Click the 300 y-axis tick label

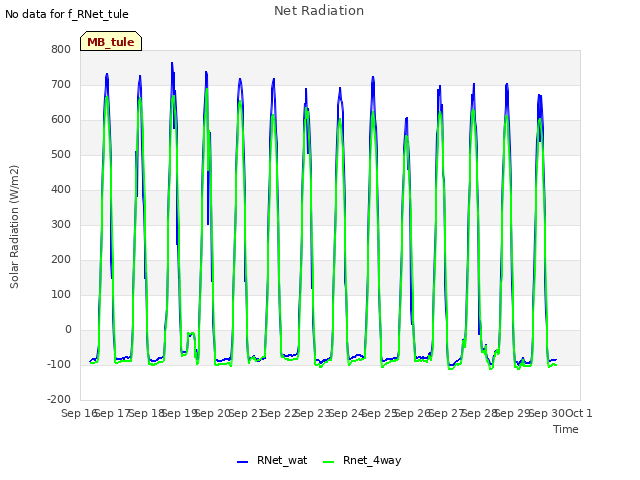[61, 224]
